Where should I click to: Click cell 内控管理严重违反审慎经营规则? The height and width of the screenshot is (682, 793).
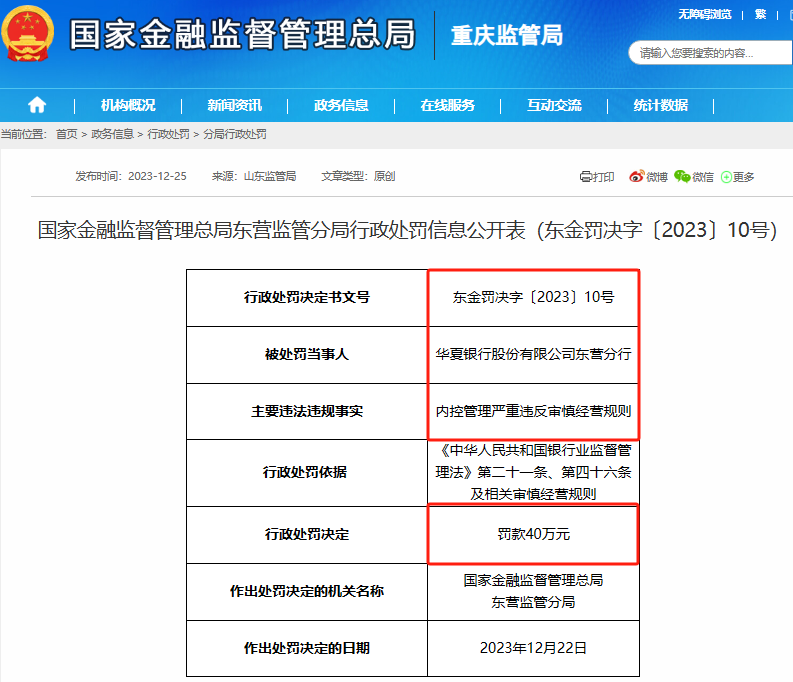[534, 411]
